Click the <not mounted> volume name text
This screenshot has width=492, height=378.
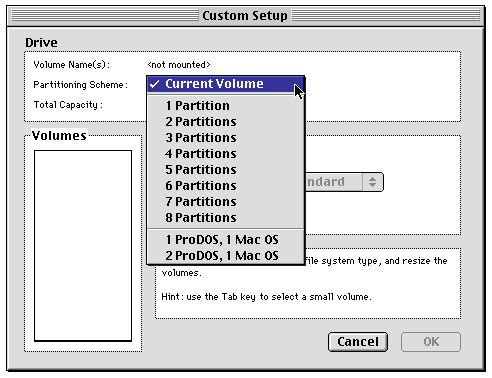[x=179, y=65]
